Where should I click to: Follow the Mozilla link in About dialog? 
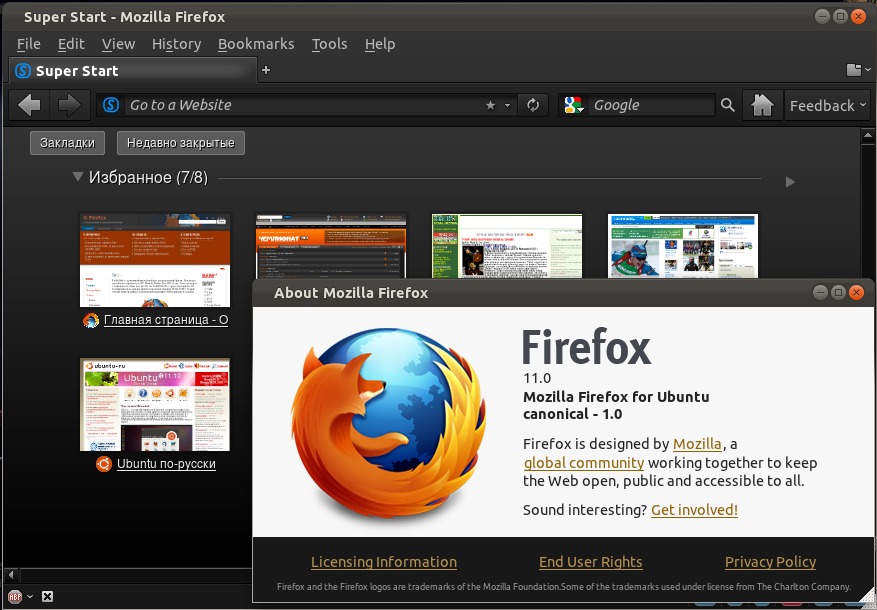tap(697, 444)
